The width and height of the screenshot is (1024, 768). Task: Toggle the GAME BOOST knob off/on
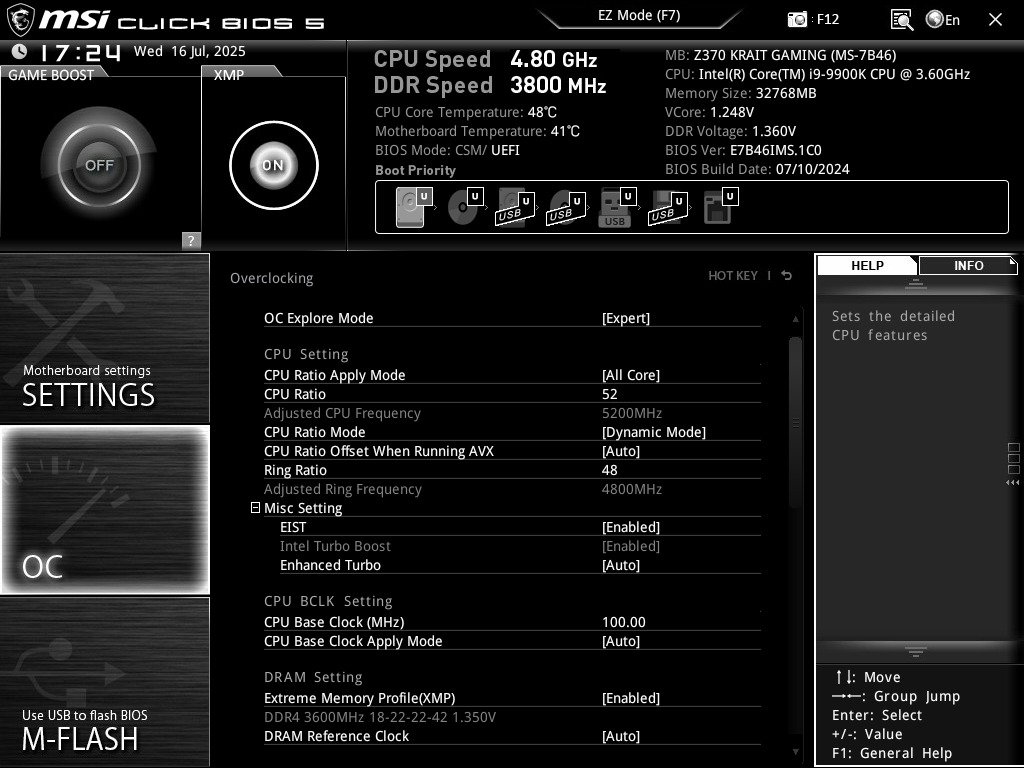click(x=99, y=165)
